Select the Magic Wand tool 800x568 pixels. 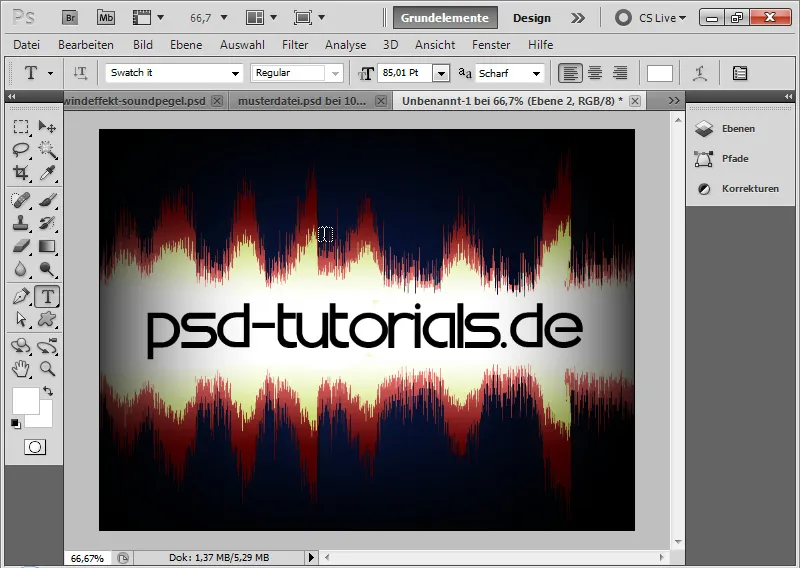47,150
